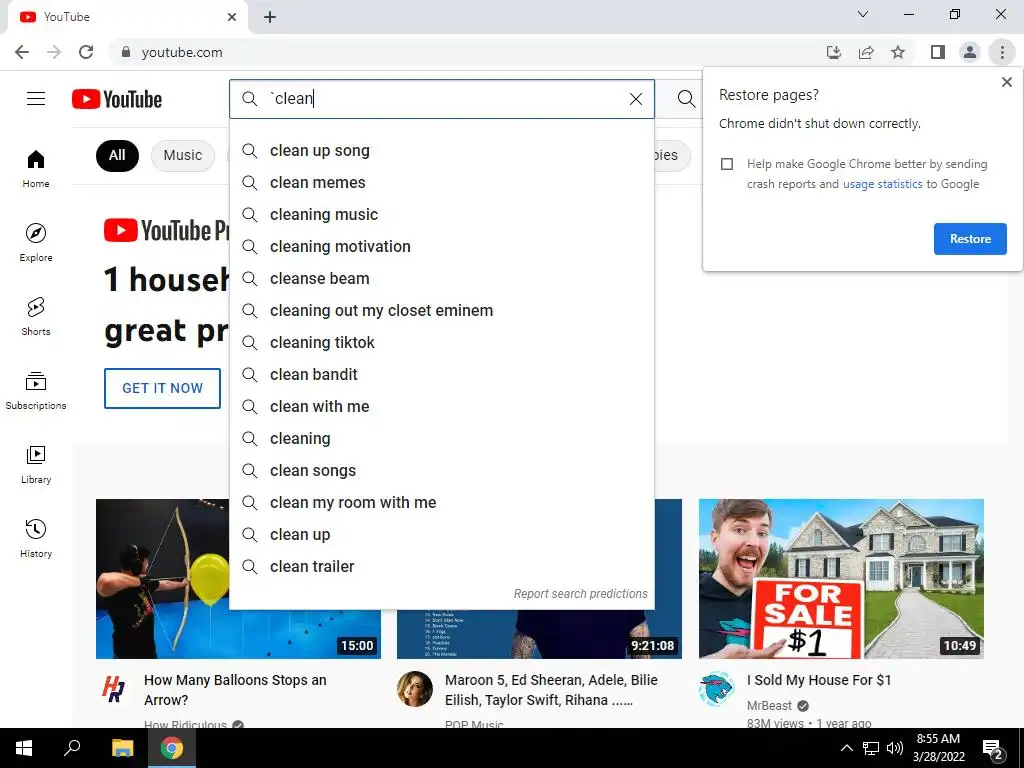Close the Restore pages popup
Screen dimensions: 1024x768
click(1006, 82)
